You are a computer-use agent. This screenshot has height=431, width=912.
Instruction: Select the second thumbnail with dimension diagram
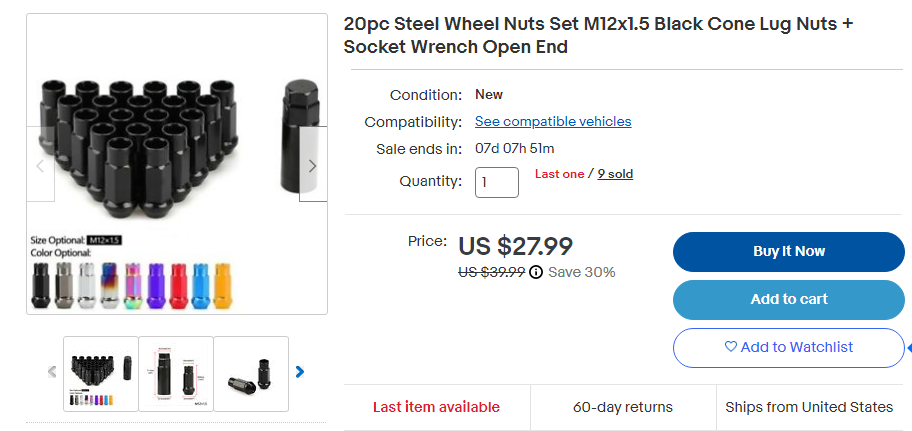[176, 373]
